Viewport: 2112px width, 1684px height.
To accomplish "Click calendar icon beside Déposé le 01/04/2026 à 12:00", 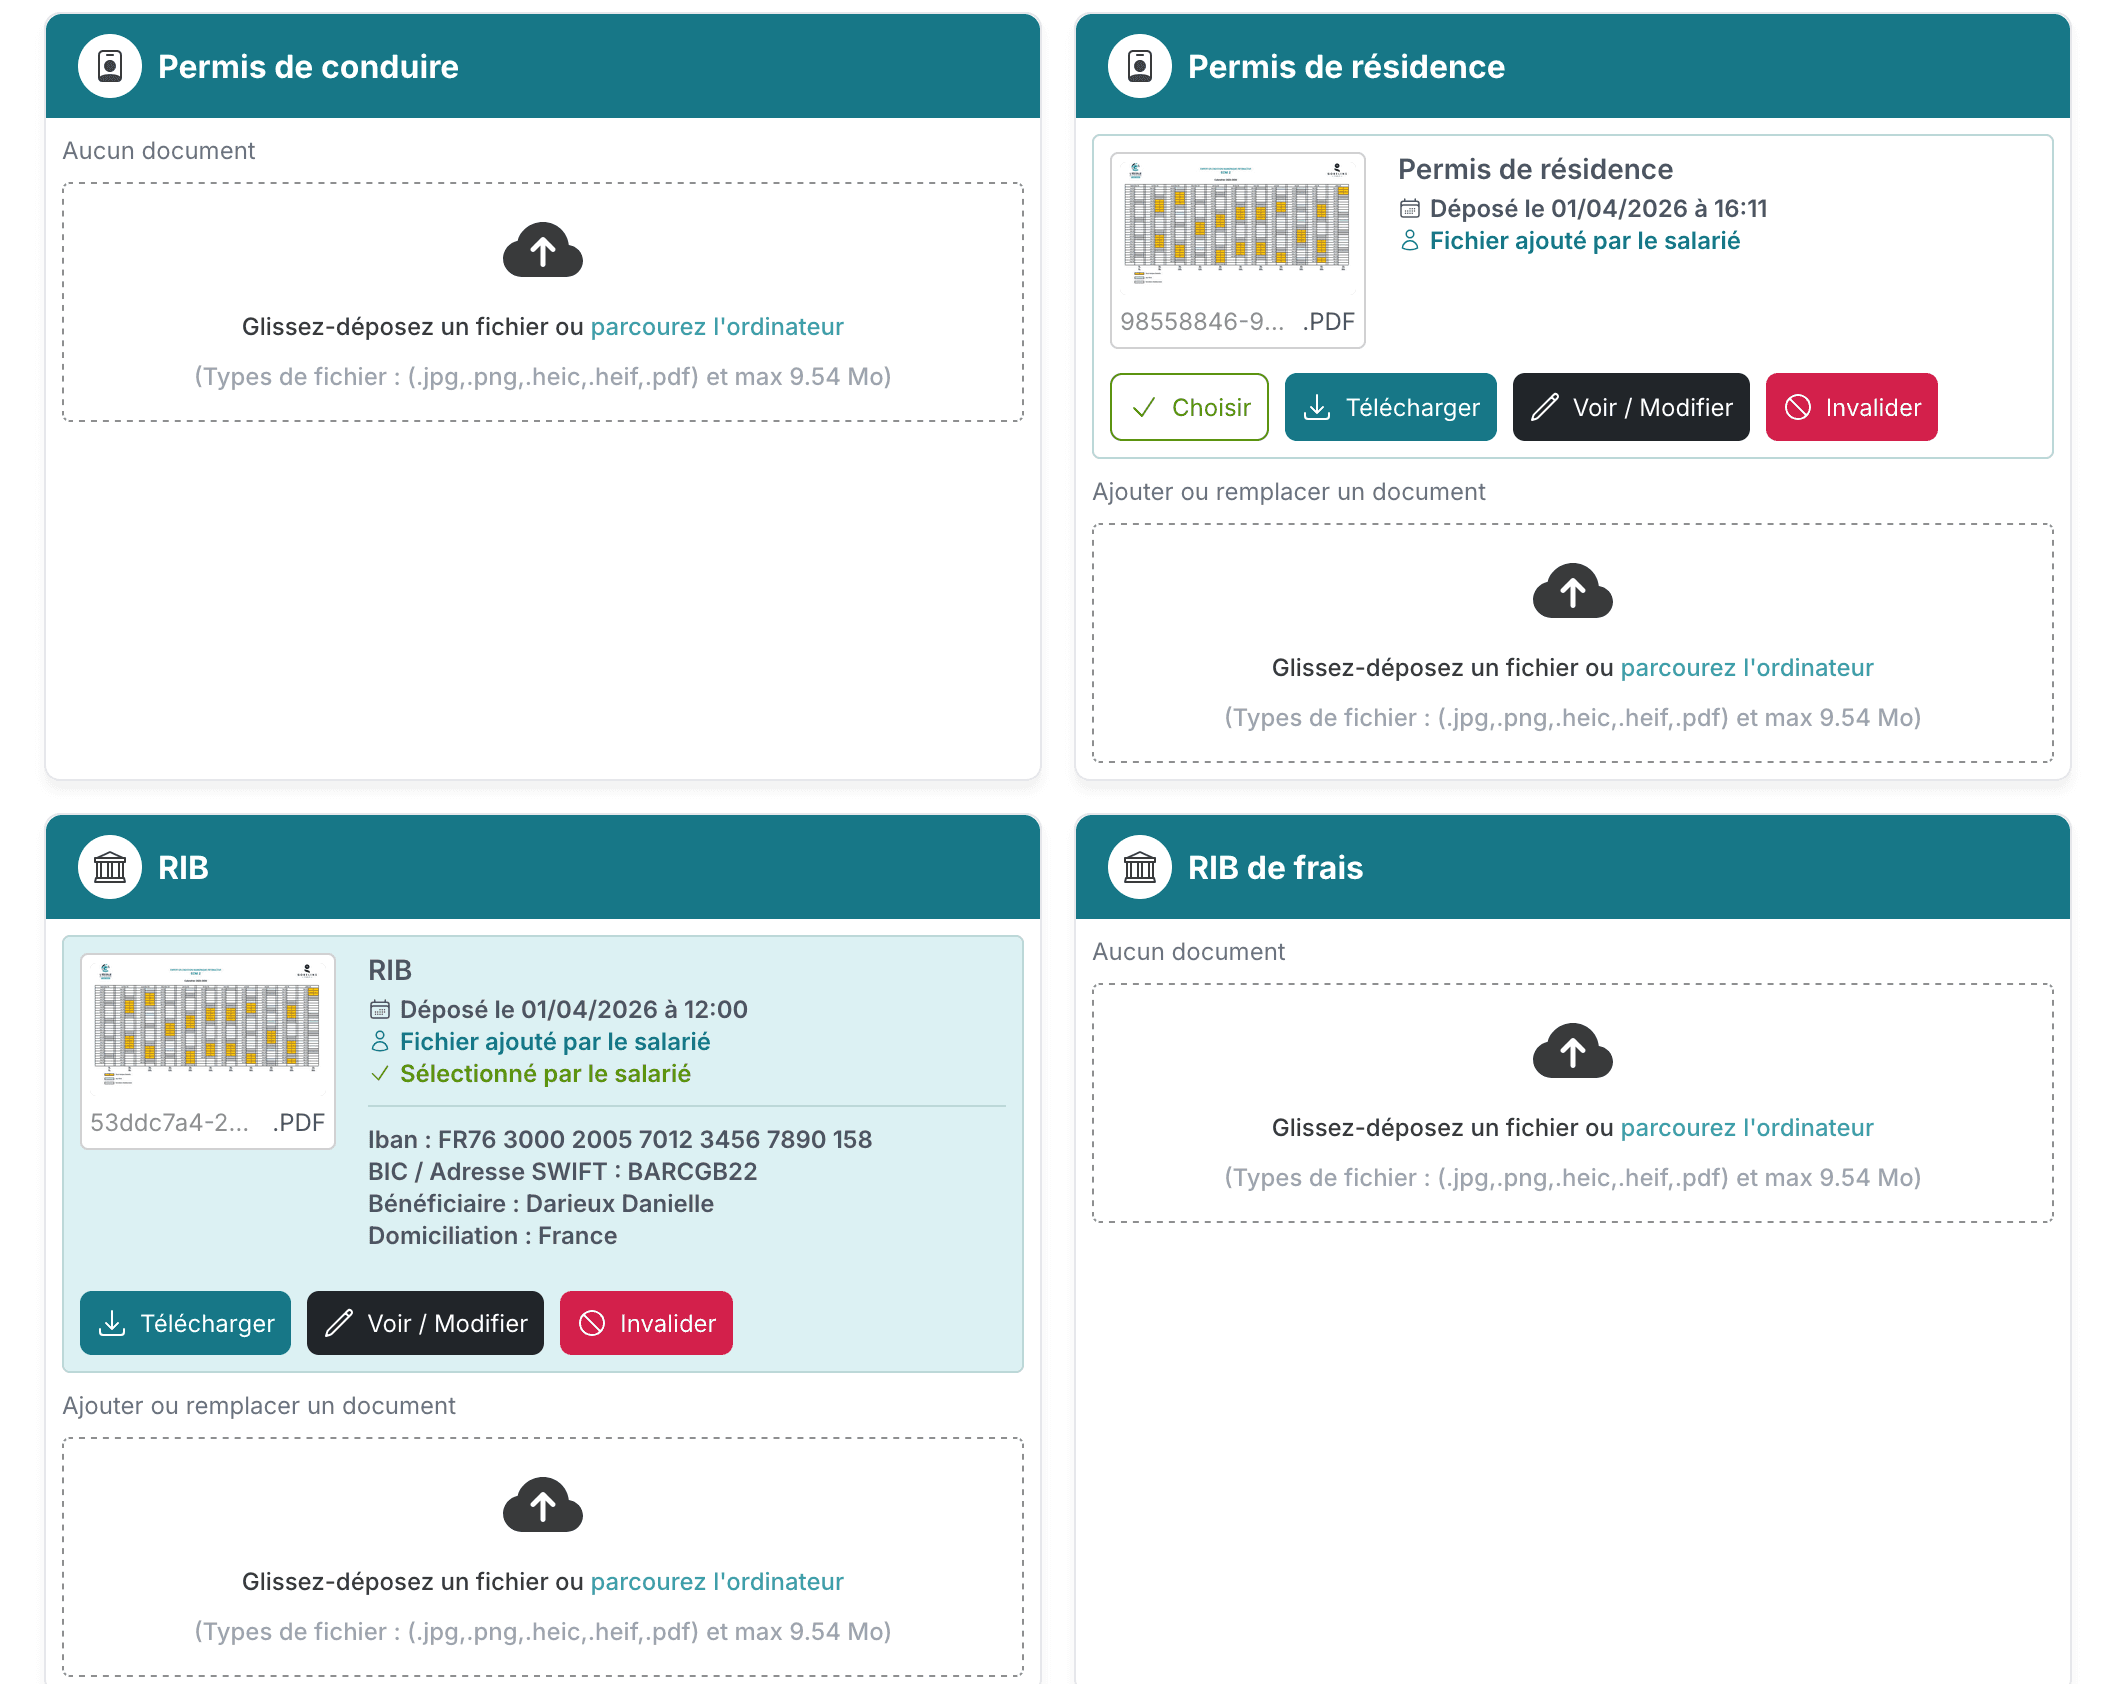I will tap(380, 1010).
